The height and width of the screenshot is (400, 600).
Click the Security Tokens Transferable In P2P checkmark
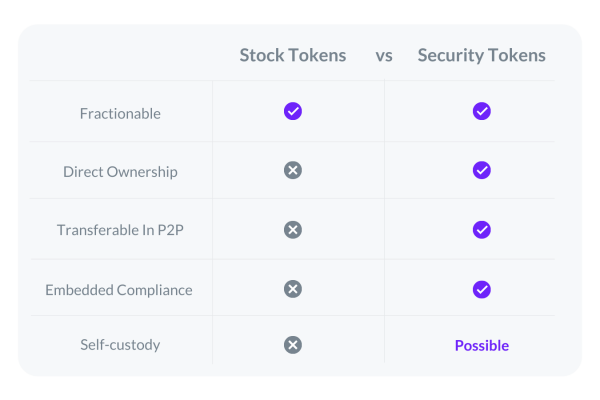tap(482, 230)
